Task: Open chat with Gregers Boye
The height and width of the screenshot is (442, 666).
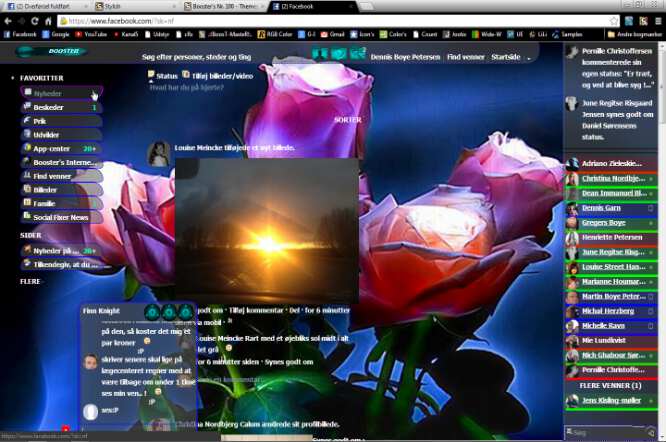Action: (611, 223)
